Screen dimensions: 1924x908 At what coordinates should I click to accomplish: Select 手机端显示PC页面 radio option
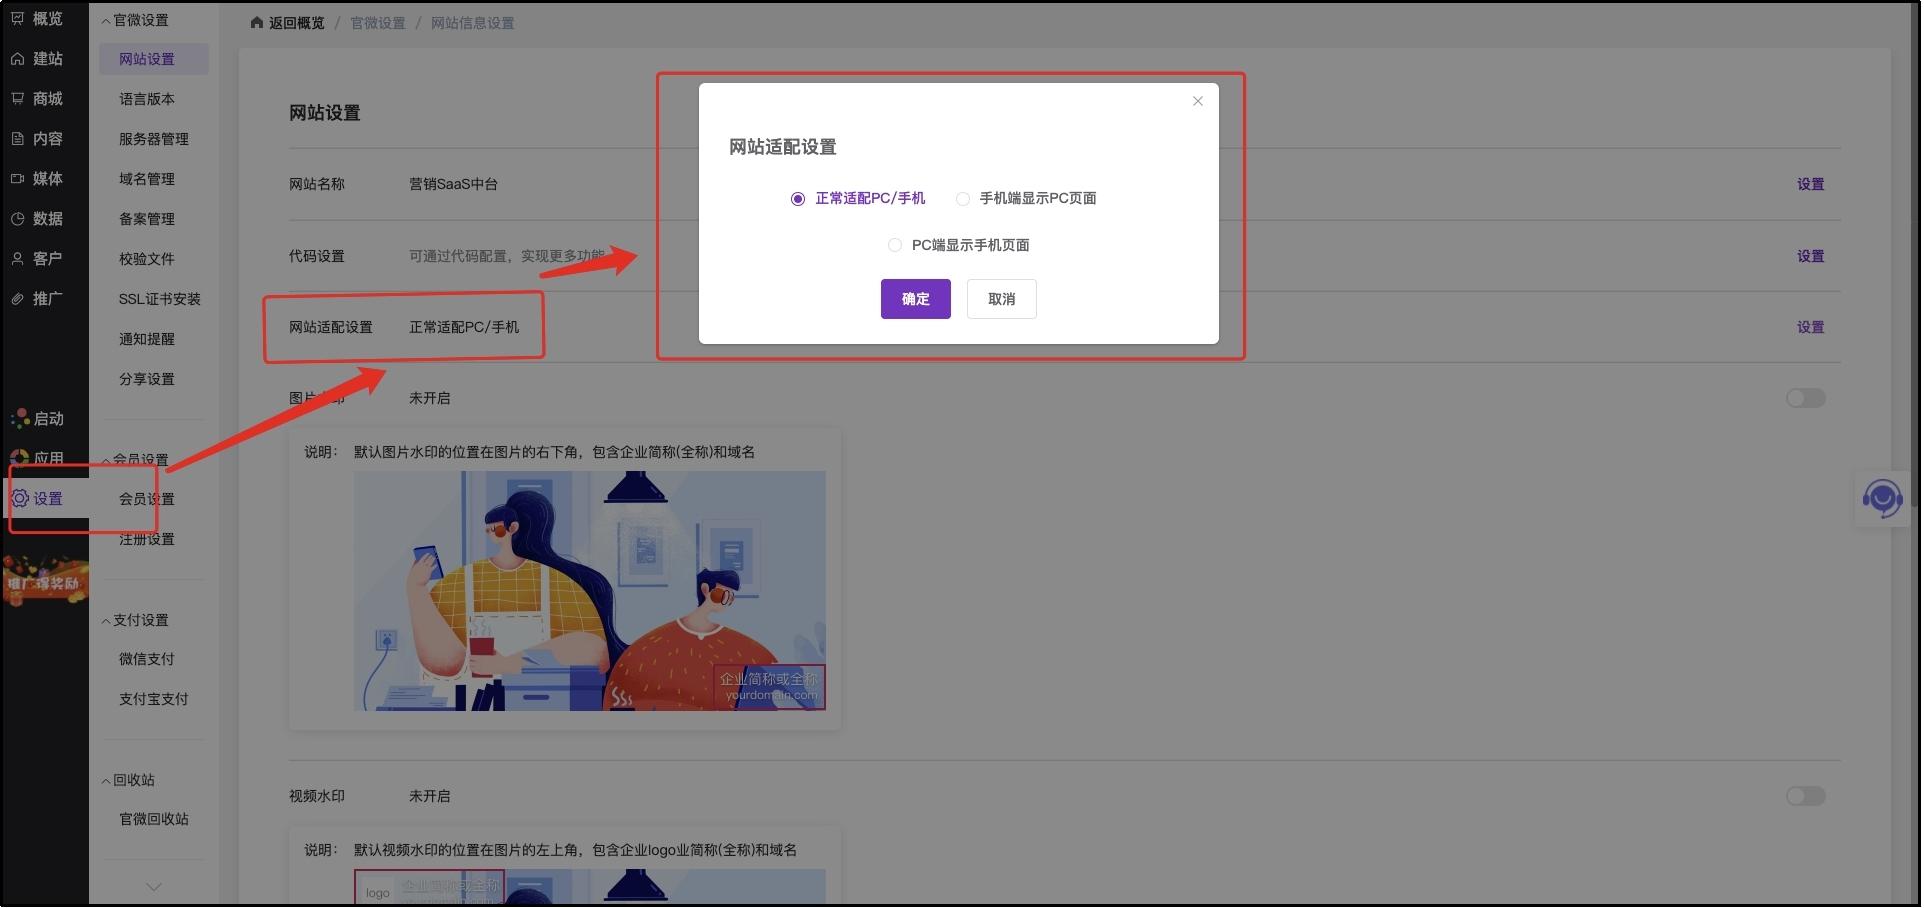(x=1027, y=199)
